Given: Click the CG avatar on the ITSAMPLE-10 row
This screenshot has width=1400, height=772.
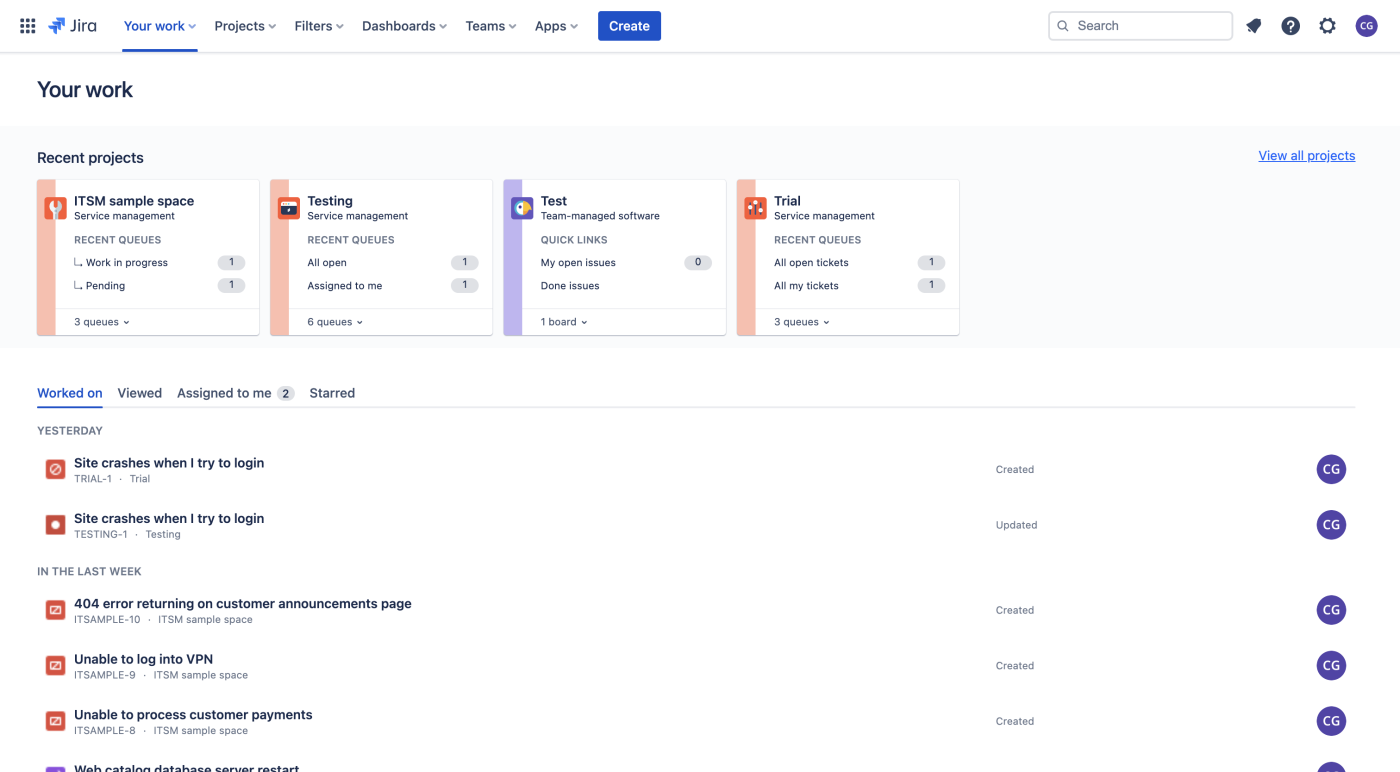Looking at the screenshot, I should [1331, 610].
